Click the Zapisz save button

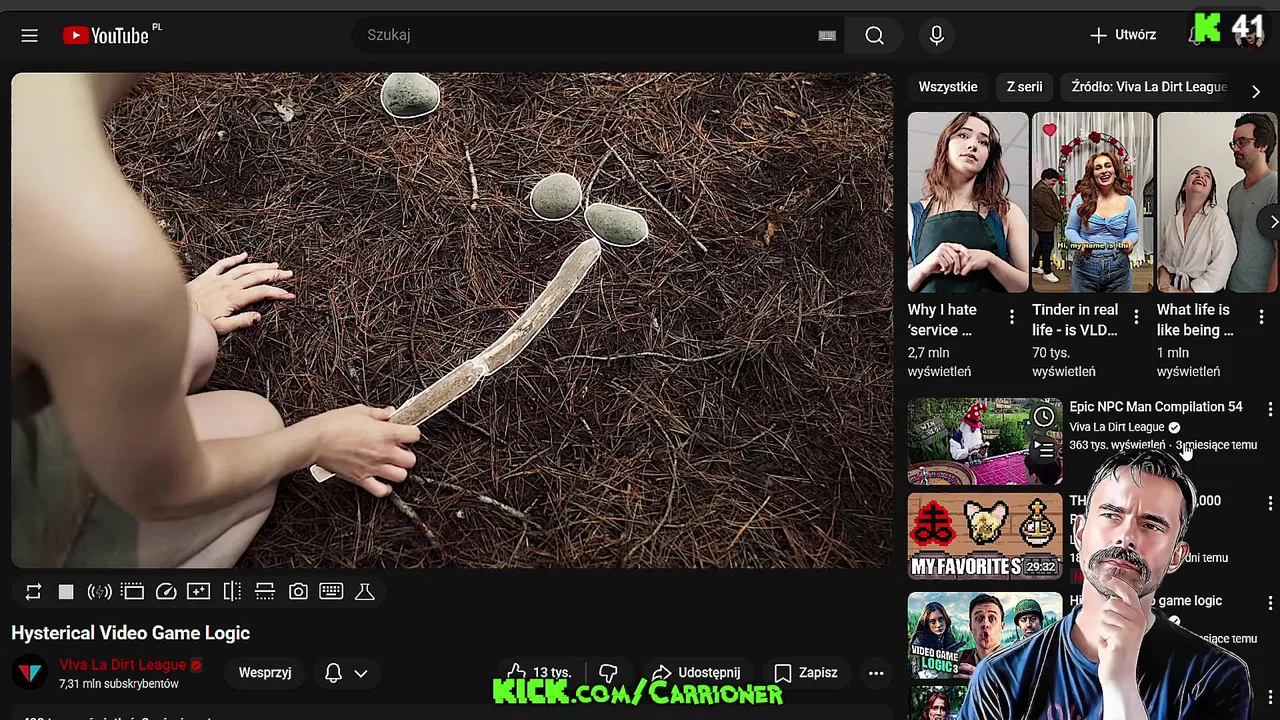806,673
